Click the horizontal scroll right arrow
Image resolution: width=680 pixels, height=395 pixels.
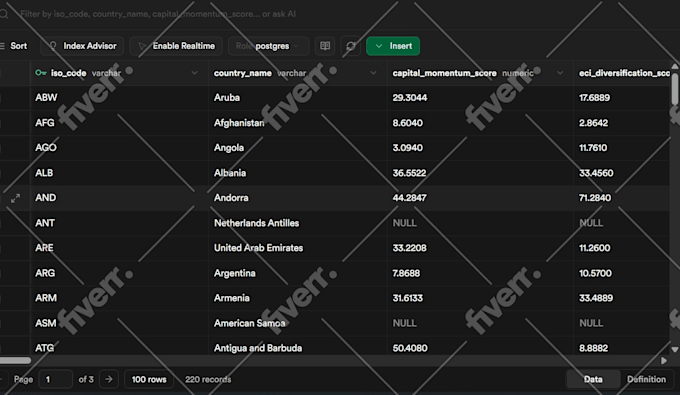[x=664, y=360]
